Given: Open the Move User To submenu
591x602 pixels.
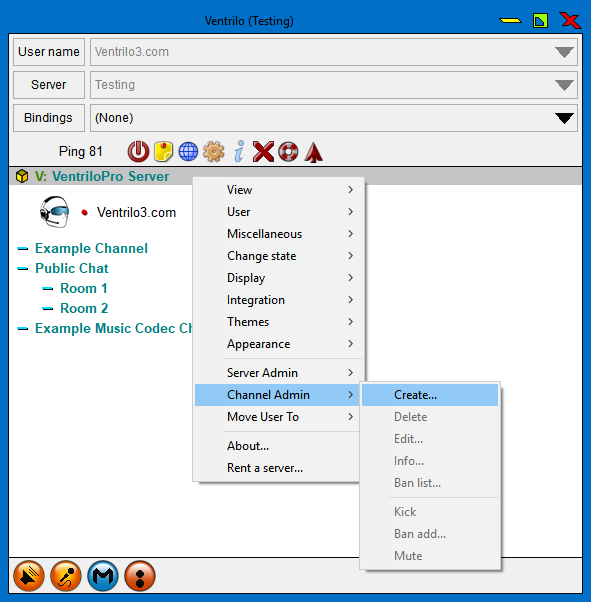Looking at the screenshot, I should (278, 417).
